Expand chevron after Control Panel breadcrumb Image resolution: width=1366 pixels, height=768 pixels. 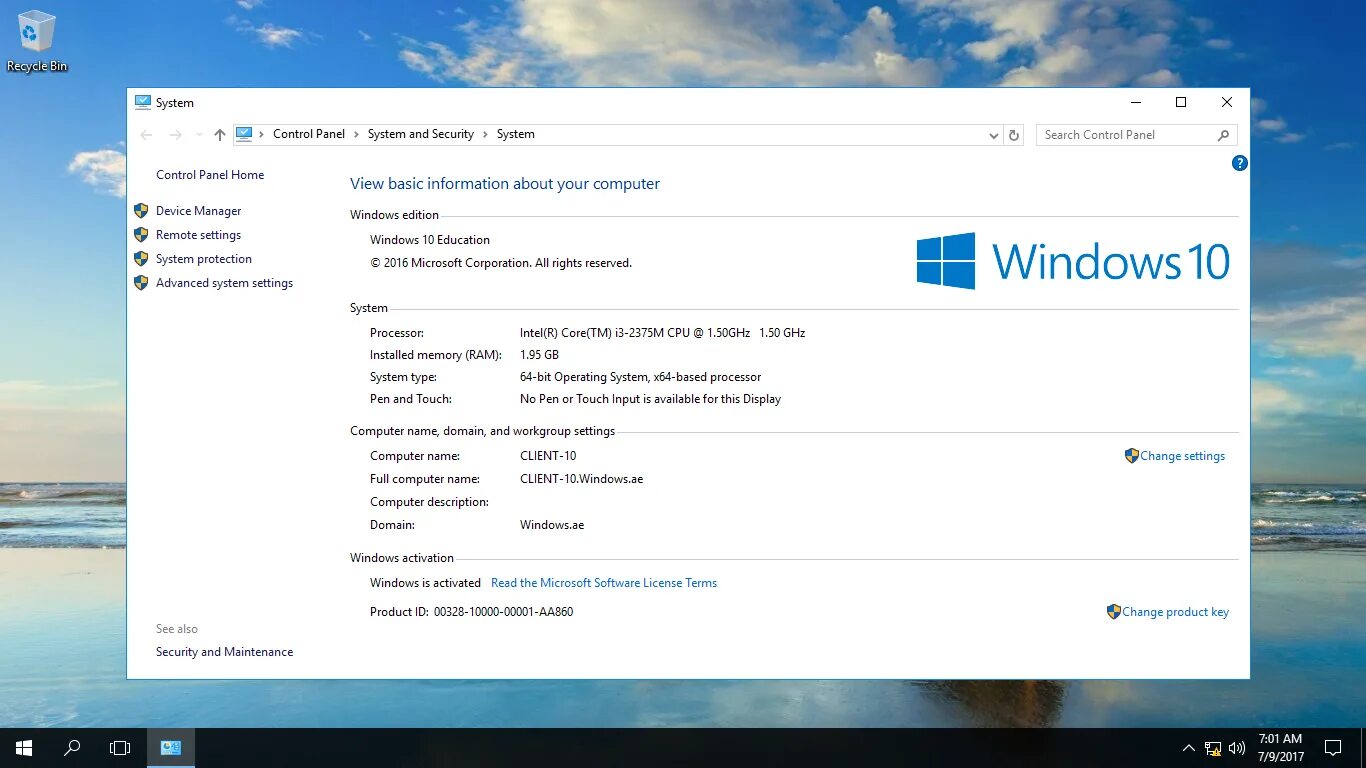pos(356,134)
